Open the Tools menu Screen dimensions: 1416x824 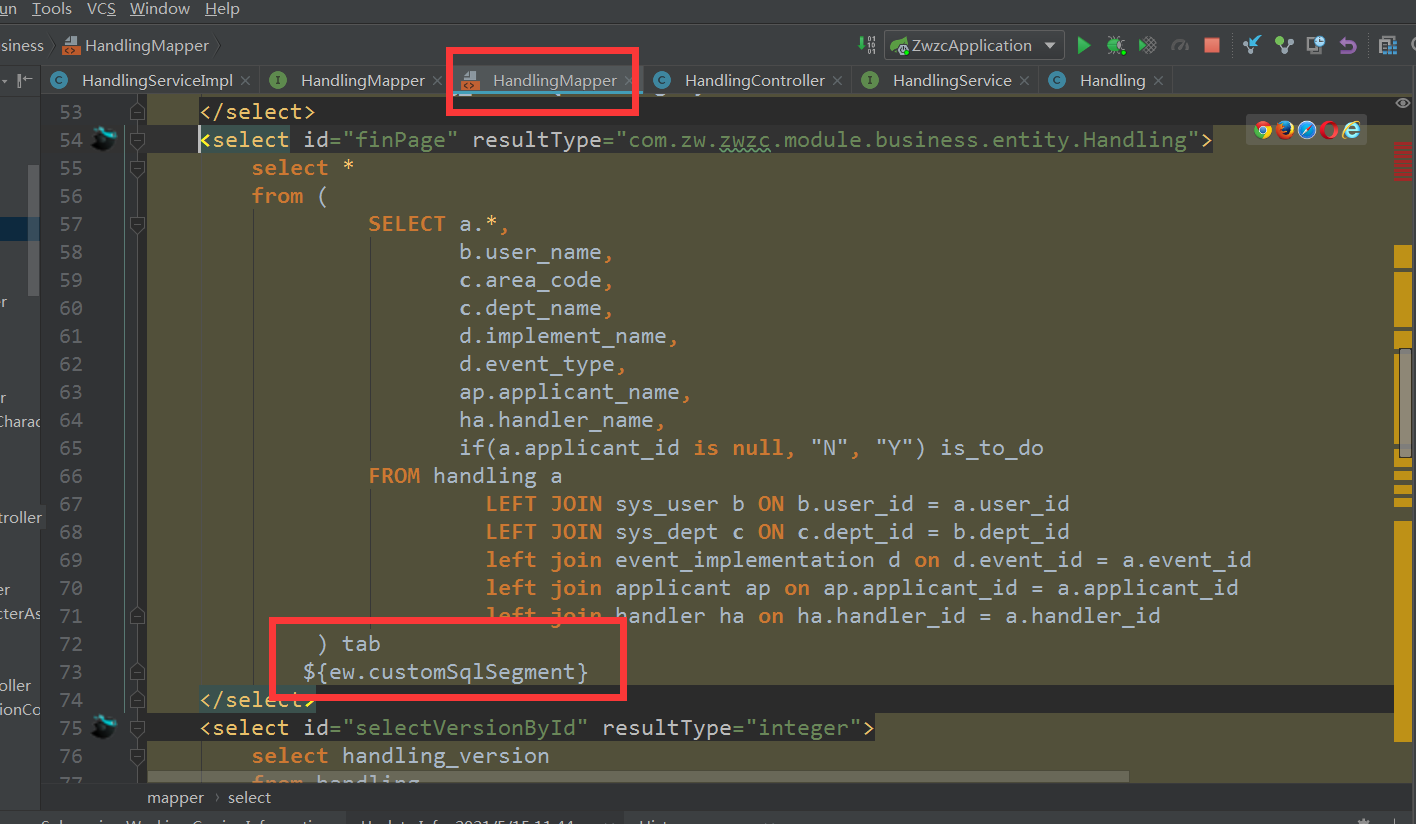pos(52,9)
